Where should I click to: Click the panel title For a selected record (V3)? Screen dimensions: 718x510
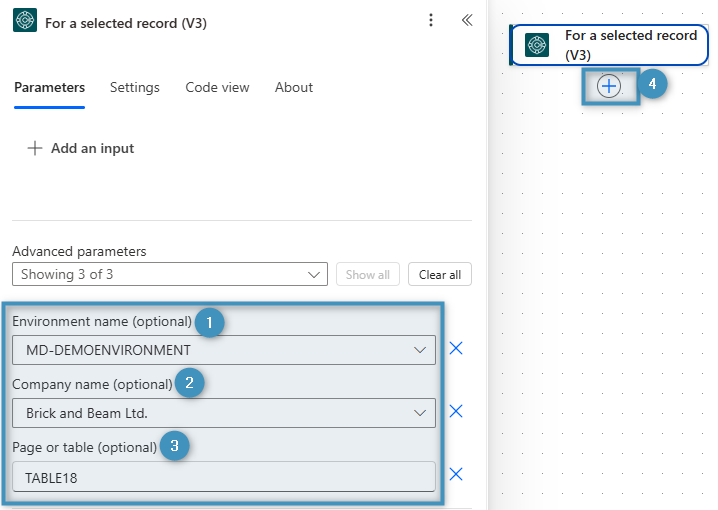pos(126,23)
